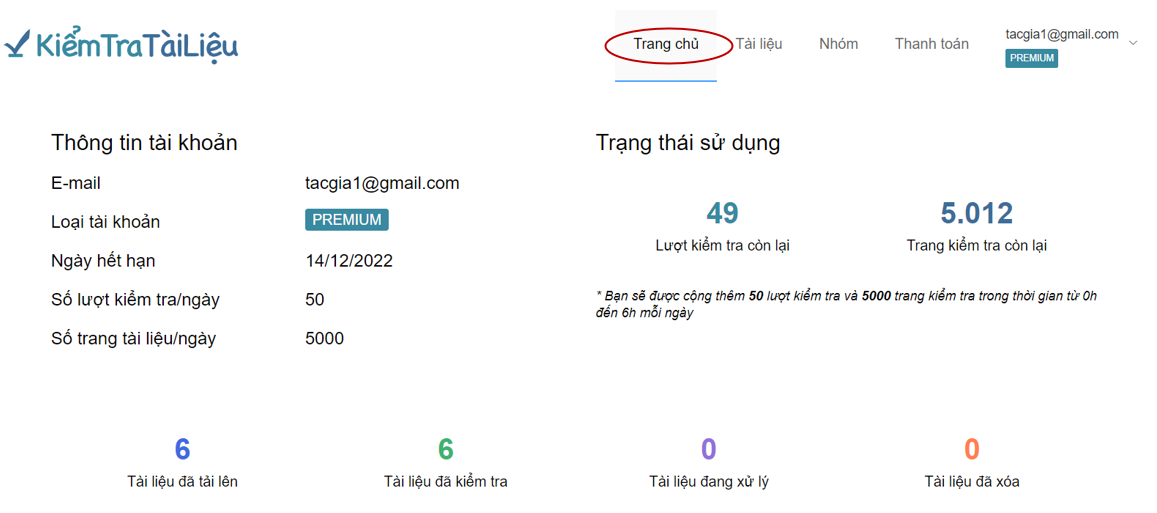Select the E-mail value tacgia1@gmail.com
1157x513 pixels.
coord(382,183)
